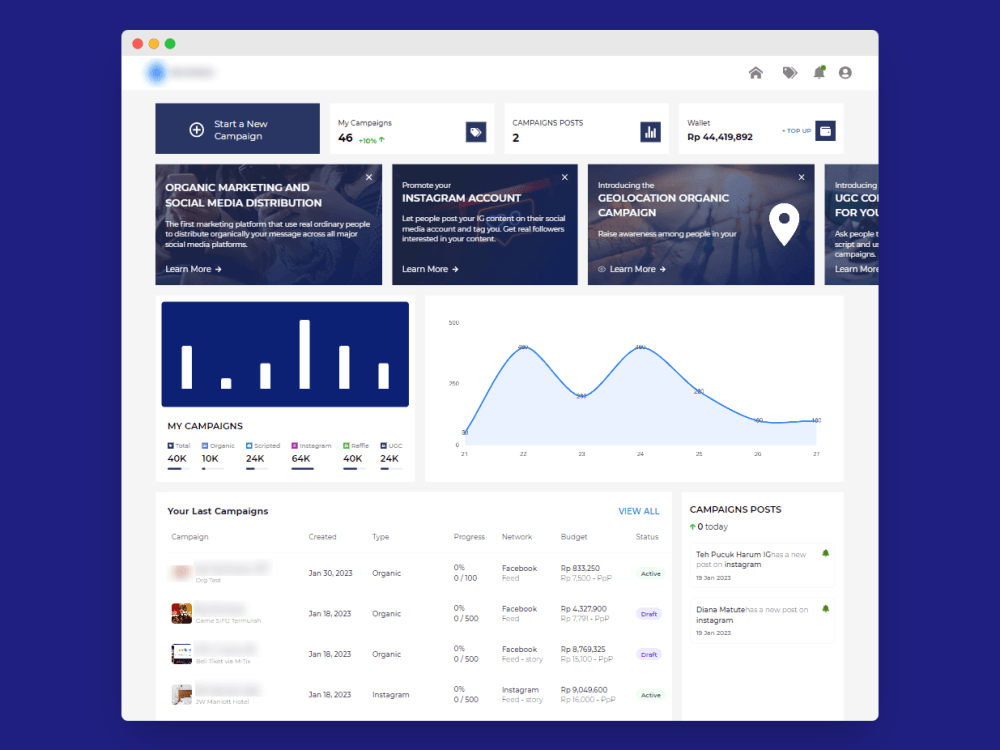Toggle the Instagram series in the legend
This screenshot has width=1000, height=750.
(313, 446)
